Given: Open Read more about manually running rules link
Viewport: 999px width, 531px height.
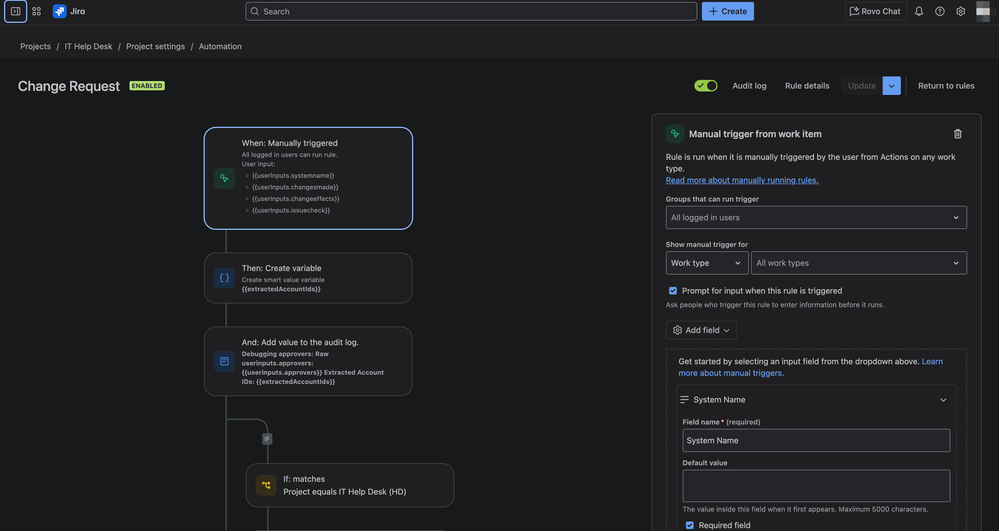Looking at the screenshot, I should pos(742,180).
